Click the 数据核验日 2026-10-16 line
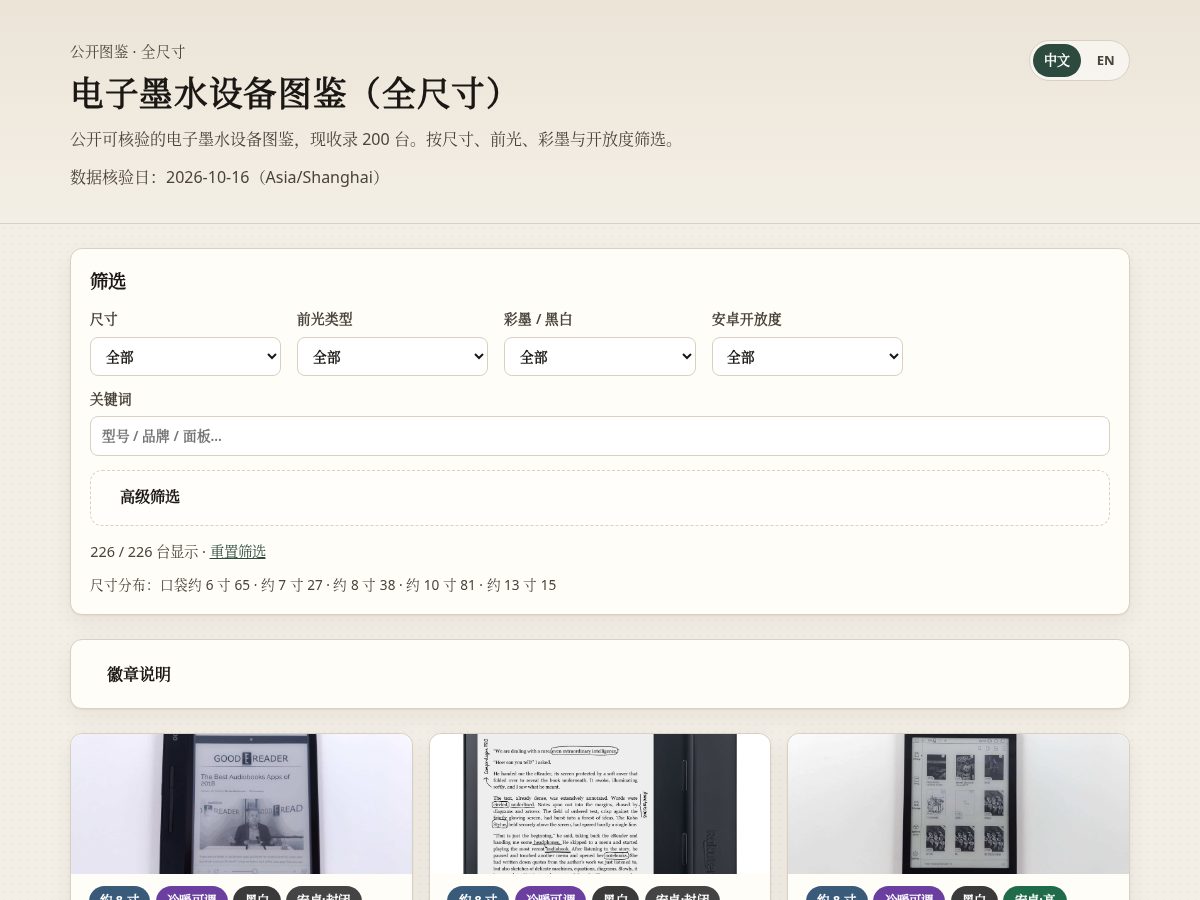Viewport: 1200px width, 900px height. click(228, 177)
